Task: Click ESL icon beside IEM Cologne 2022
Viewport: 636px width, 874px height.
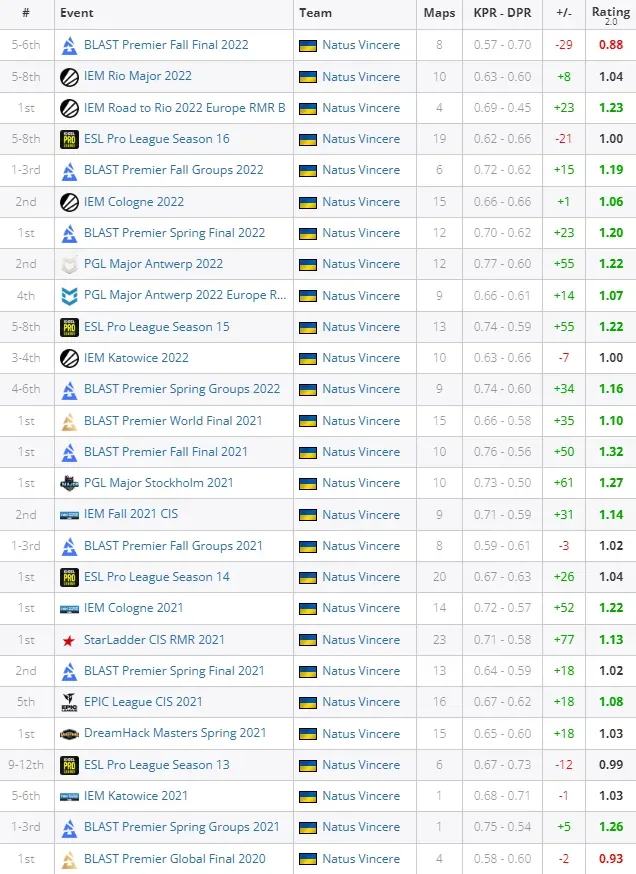Action: [69, 202]
